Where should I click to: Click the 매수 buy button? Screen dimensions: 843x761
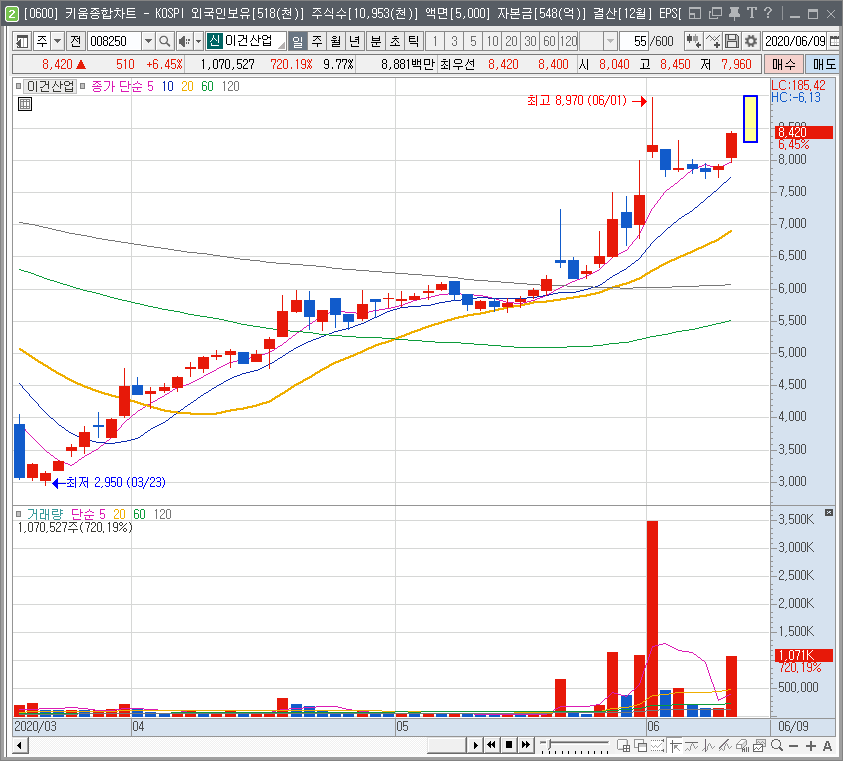tap(783, 65)
